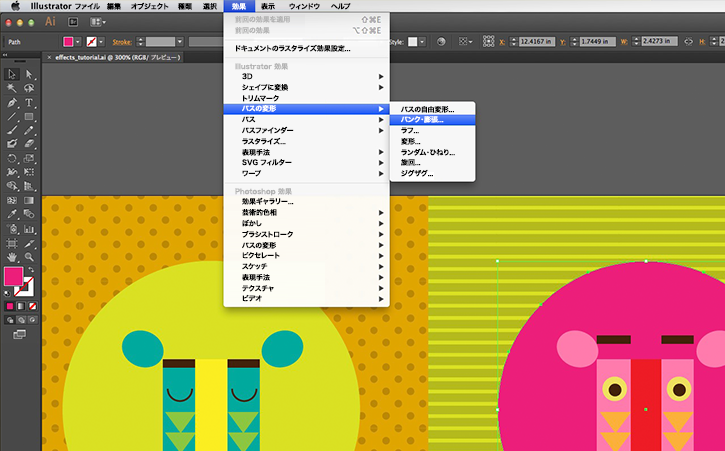
Task: Open the fill color dropdown arrow
Action: [x=78, y=42]
